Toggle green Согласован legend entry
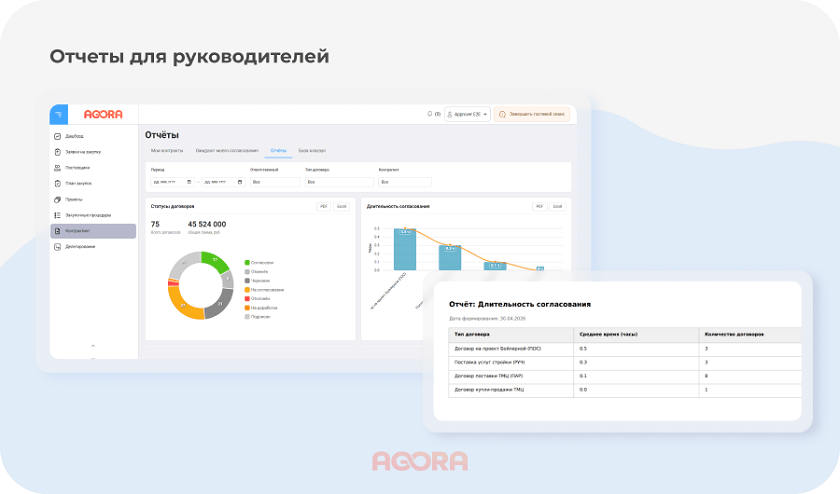 pyautogui.click(x=259, y=263)
